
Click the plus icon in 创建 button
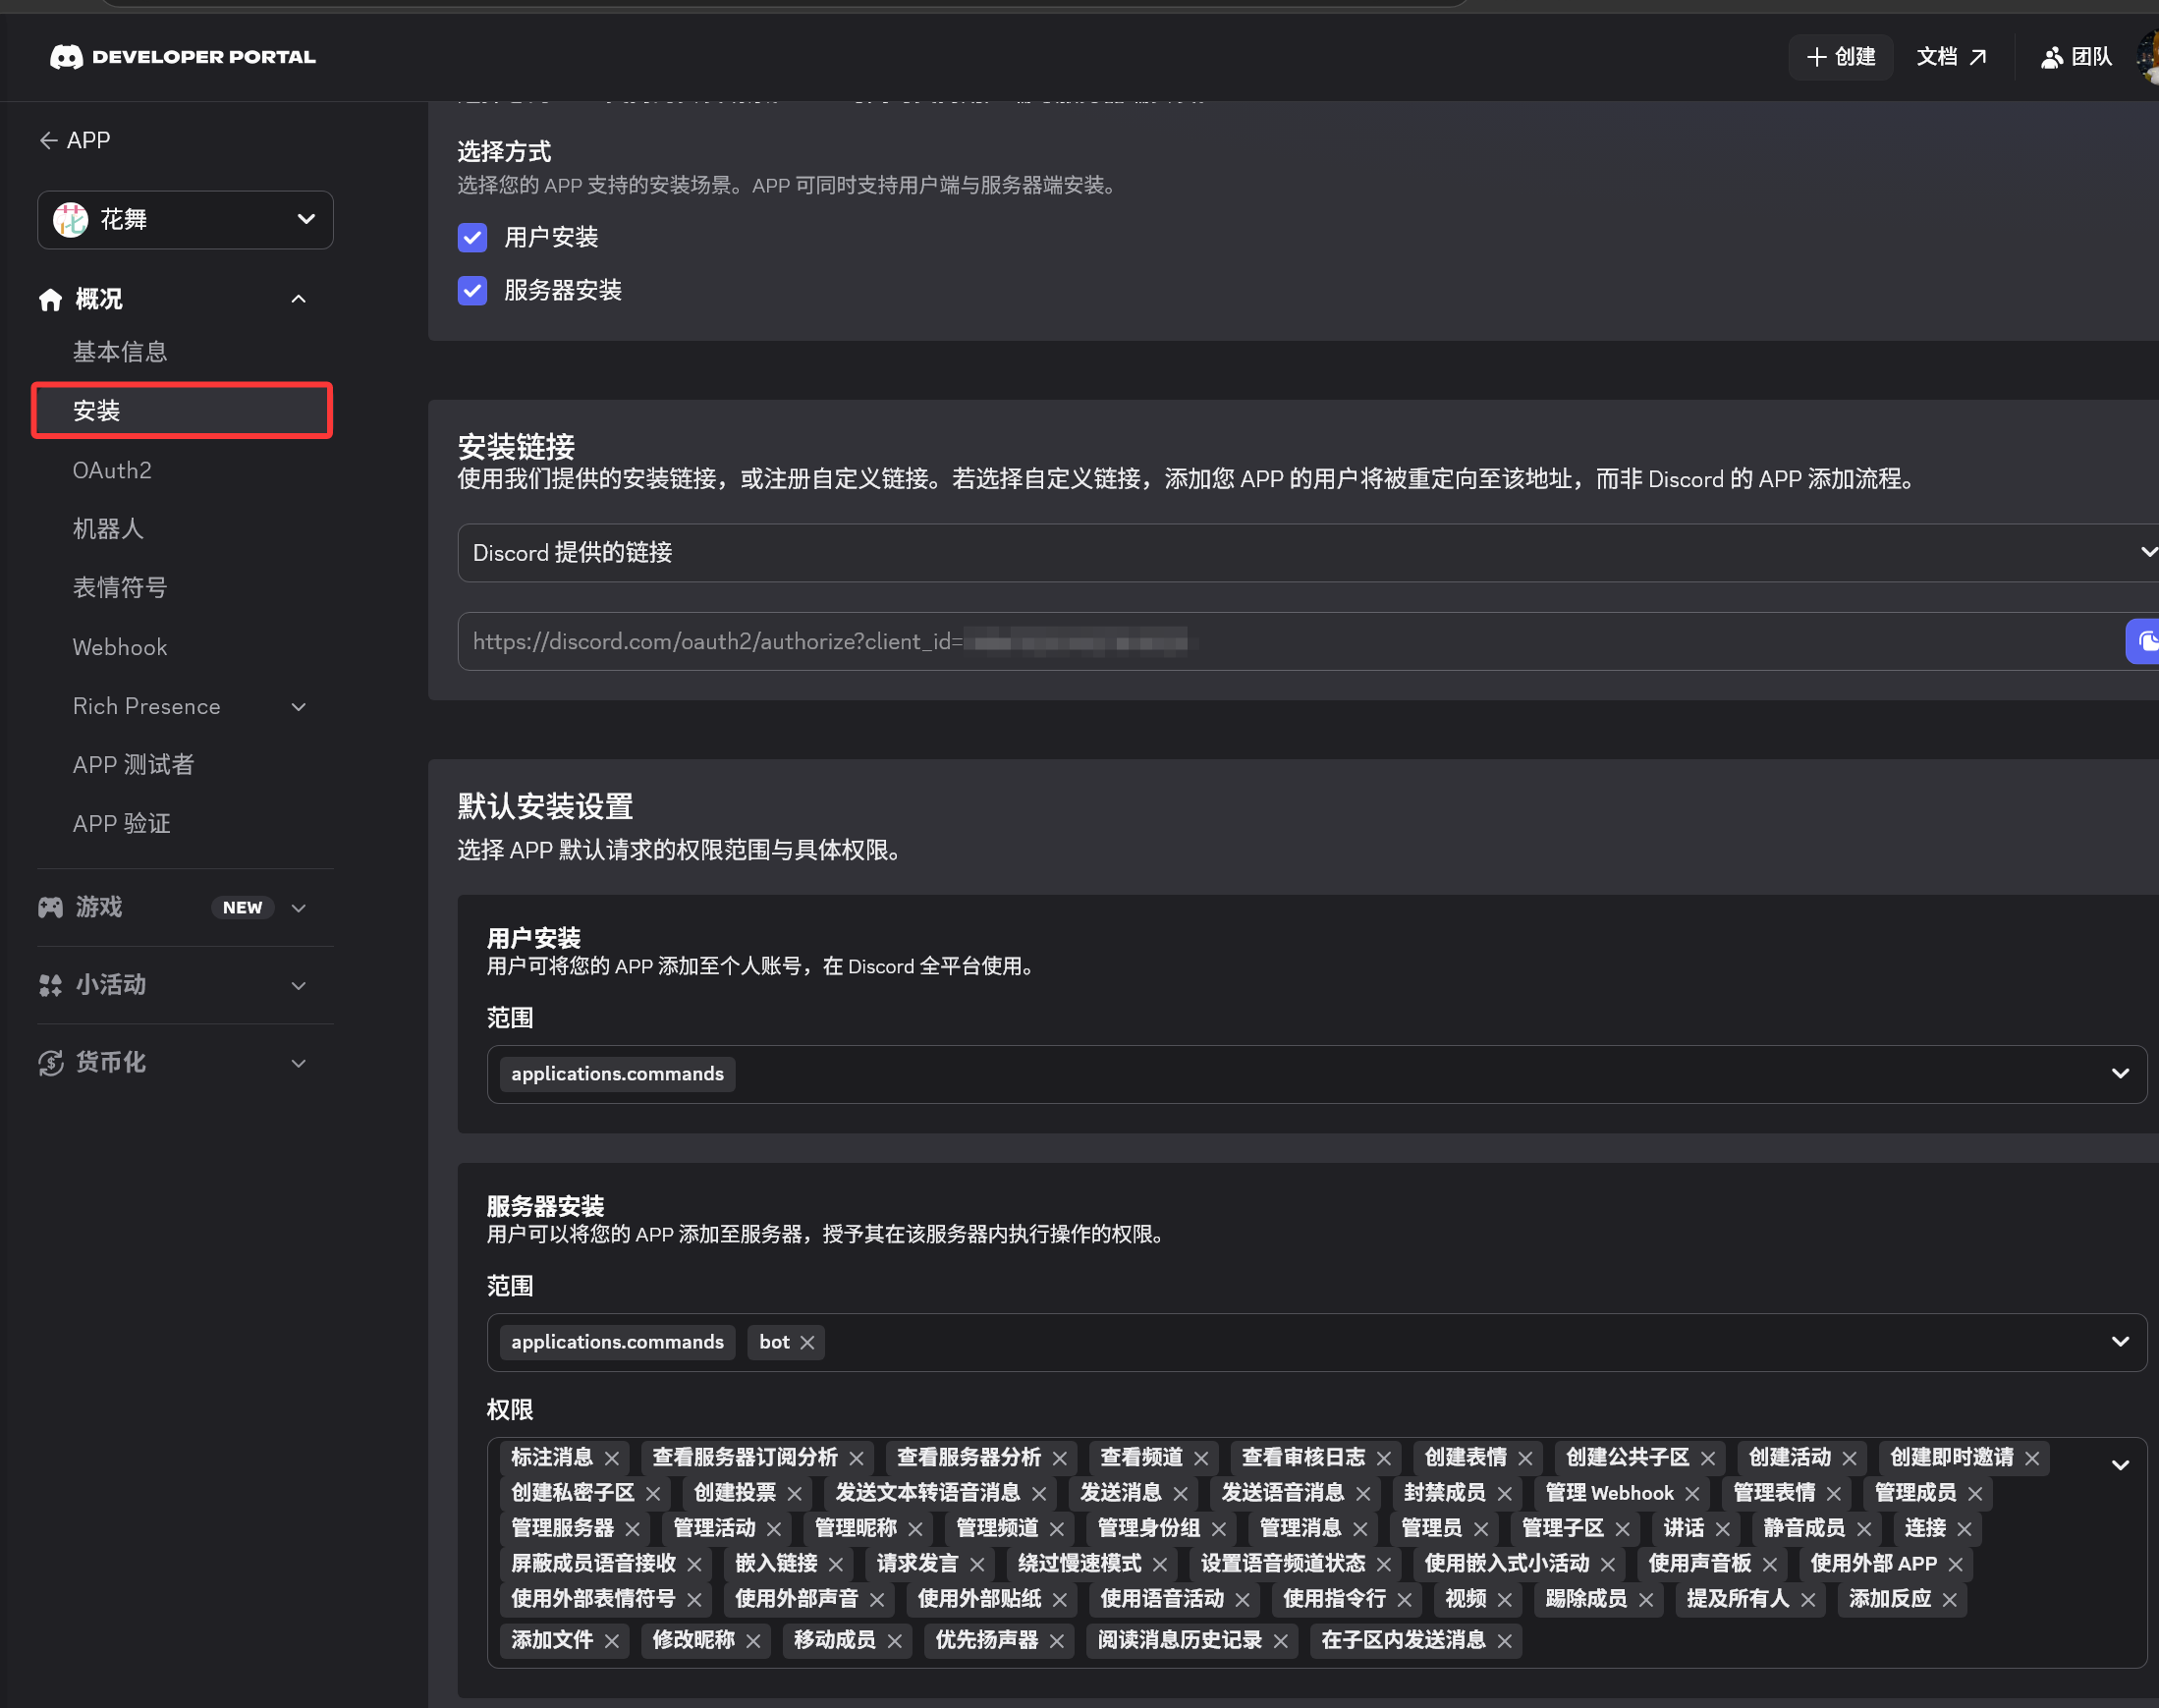click(1817, 57)
